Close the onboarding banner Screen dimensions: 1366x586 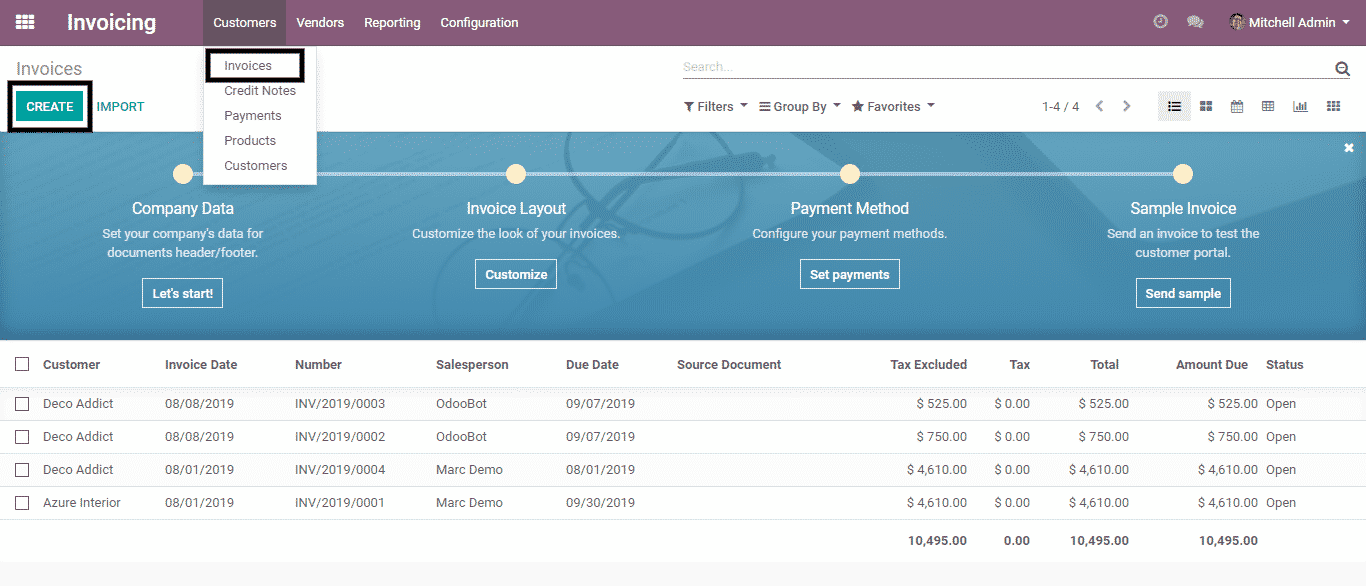point(1348,148)
